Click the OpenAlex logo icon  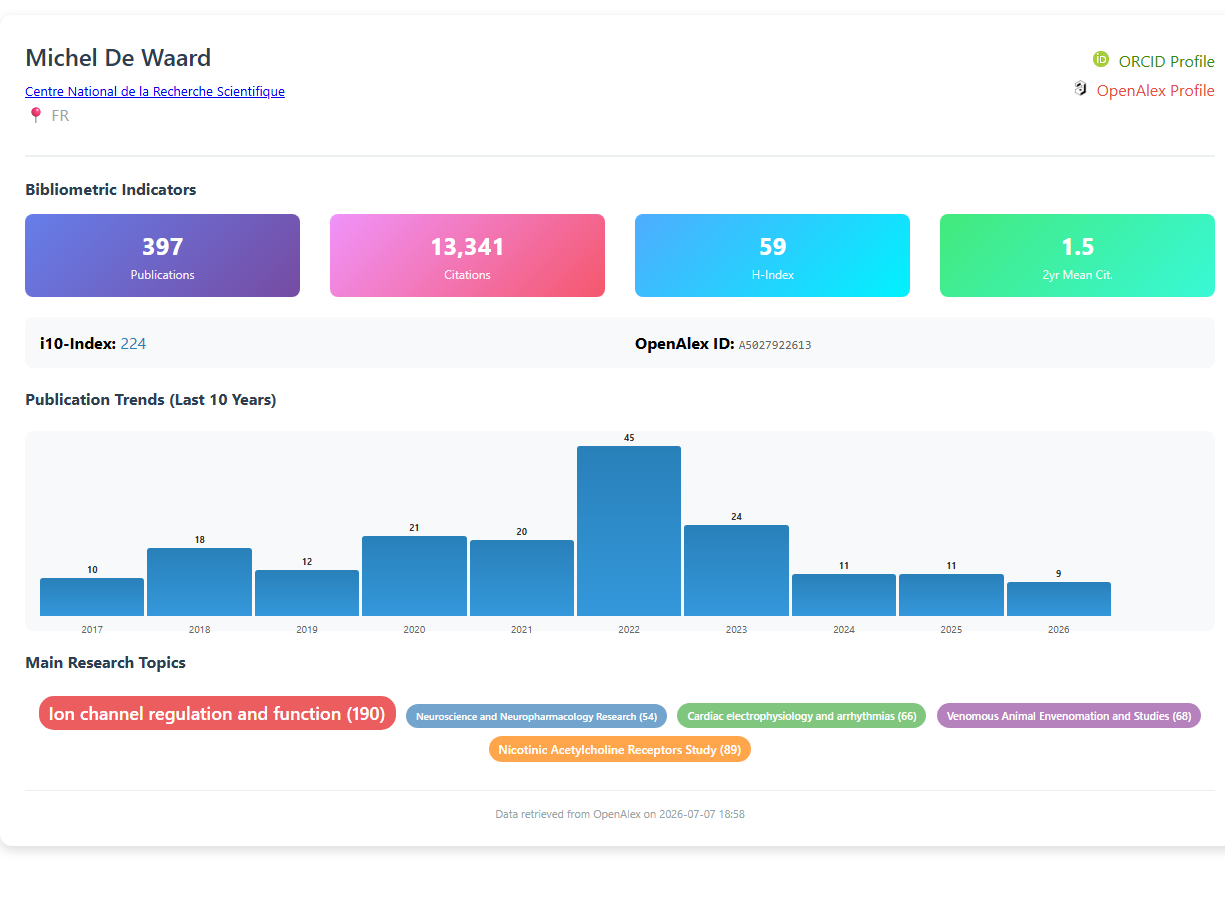click(1080, 89)
